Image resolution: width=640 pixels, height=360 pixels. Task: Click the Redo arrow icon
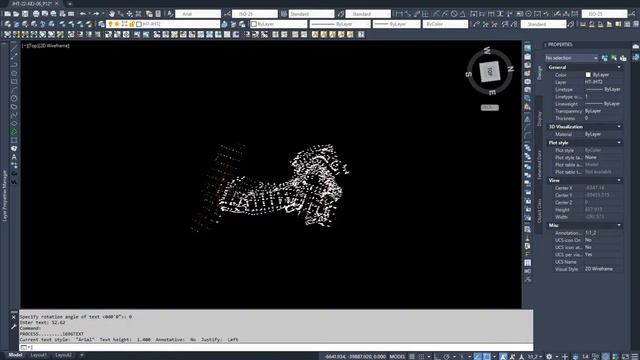[x=96, y=14]
